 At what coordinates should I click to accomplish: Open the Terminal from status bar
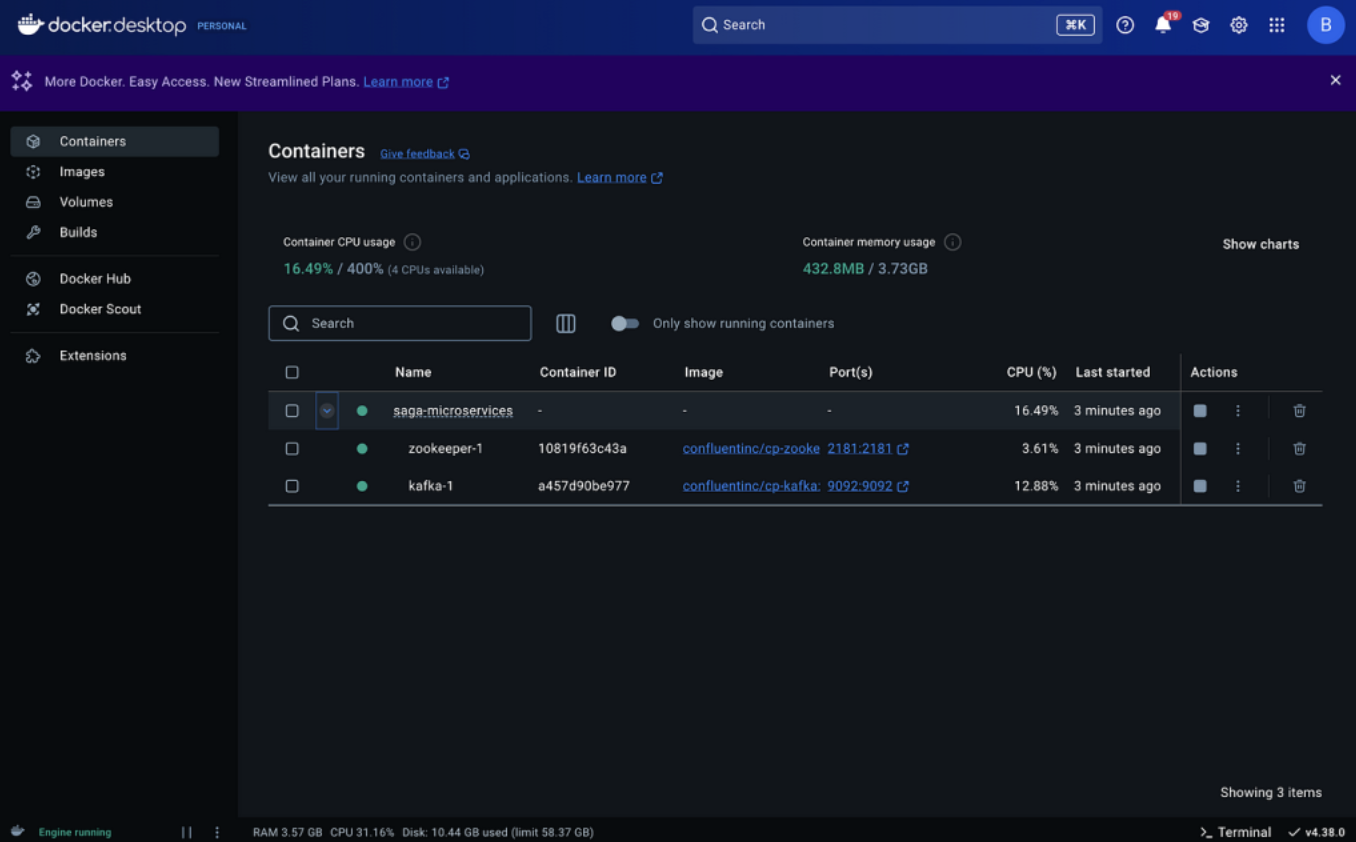(1235, 832)
